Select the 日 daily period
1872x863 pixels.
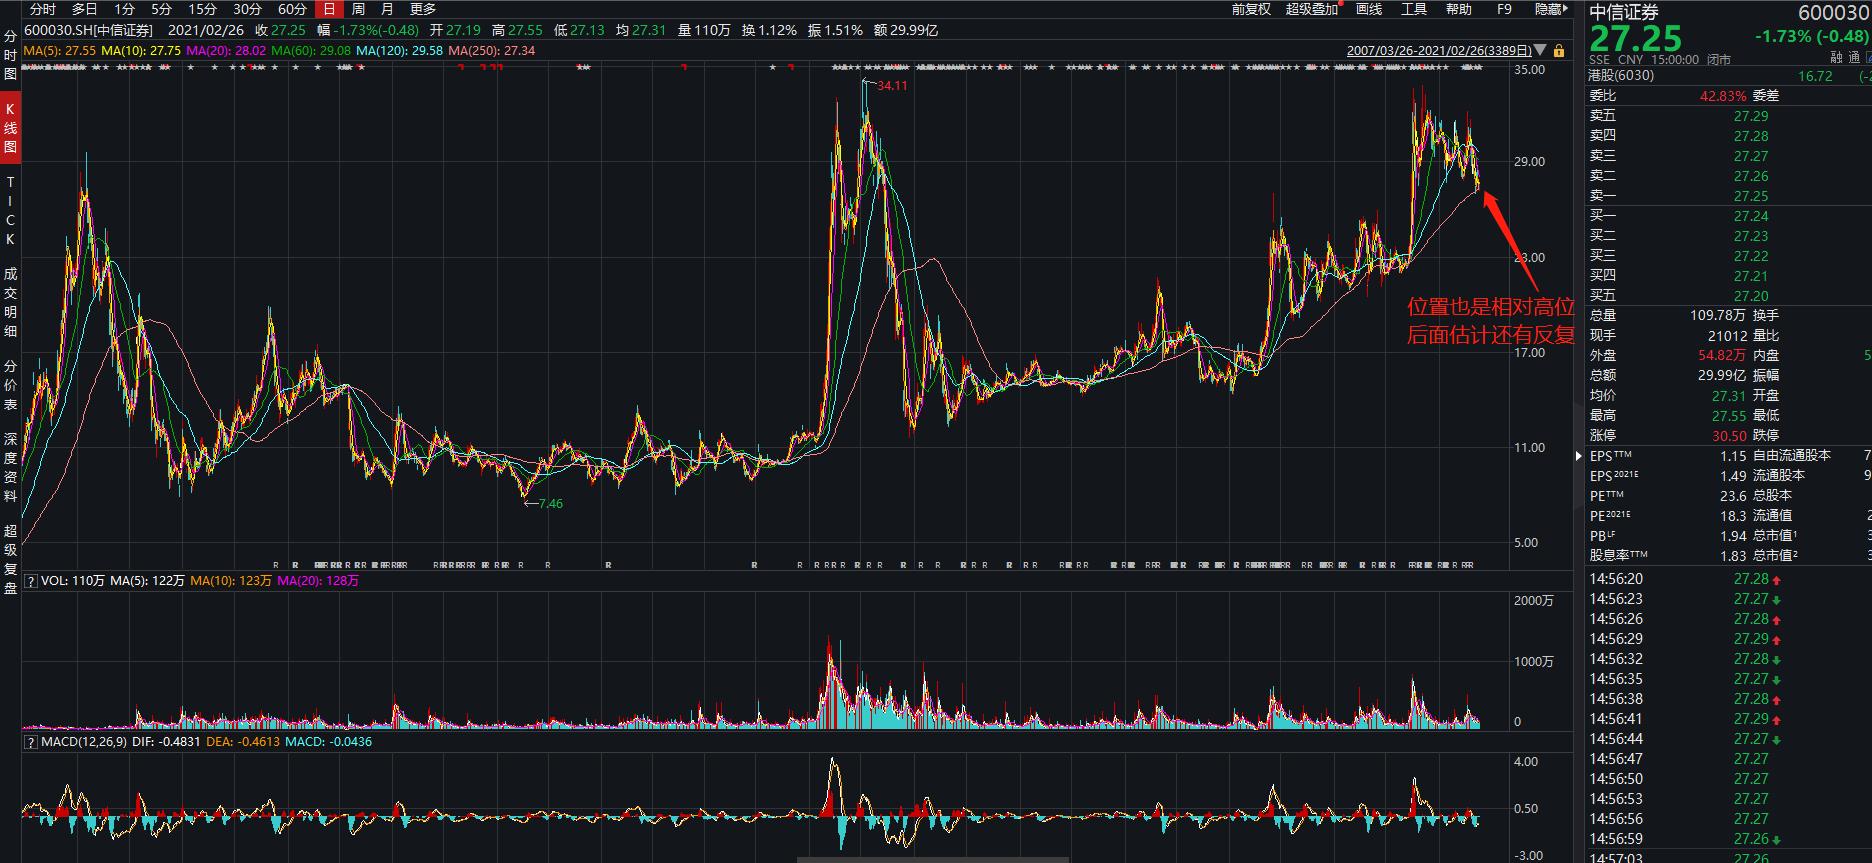coord(329,9)
